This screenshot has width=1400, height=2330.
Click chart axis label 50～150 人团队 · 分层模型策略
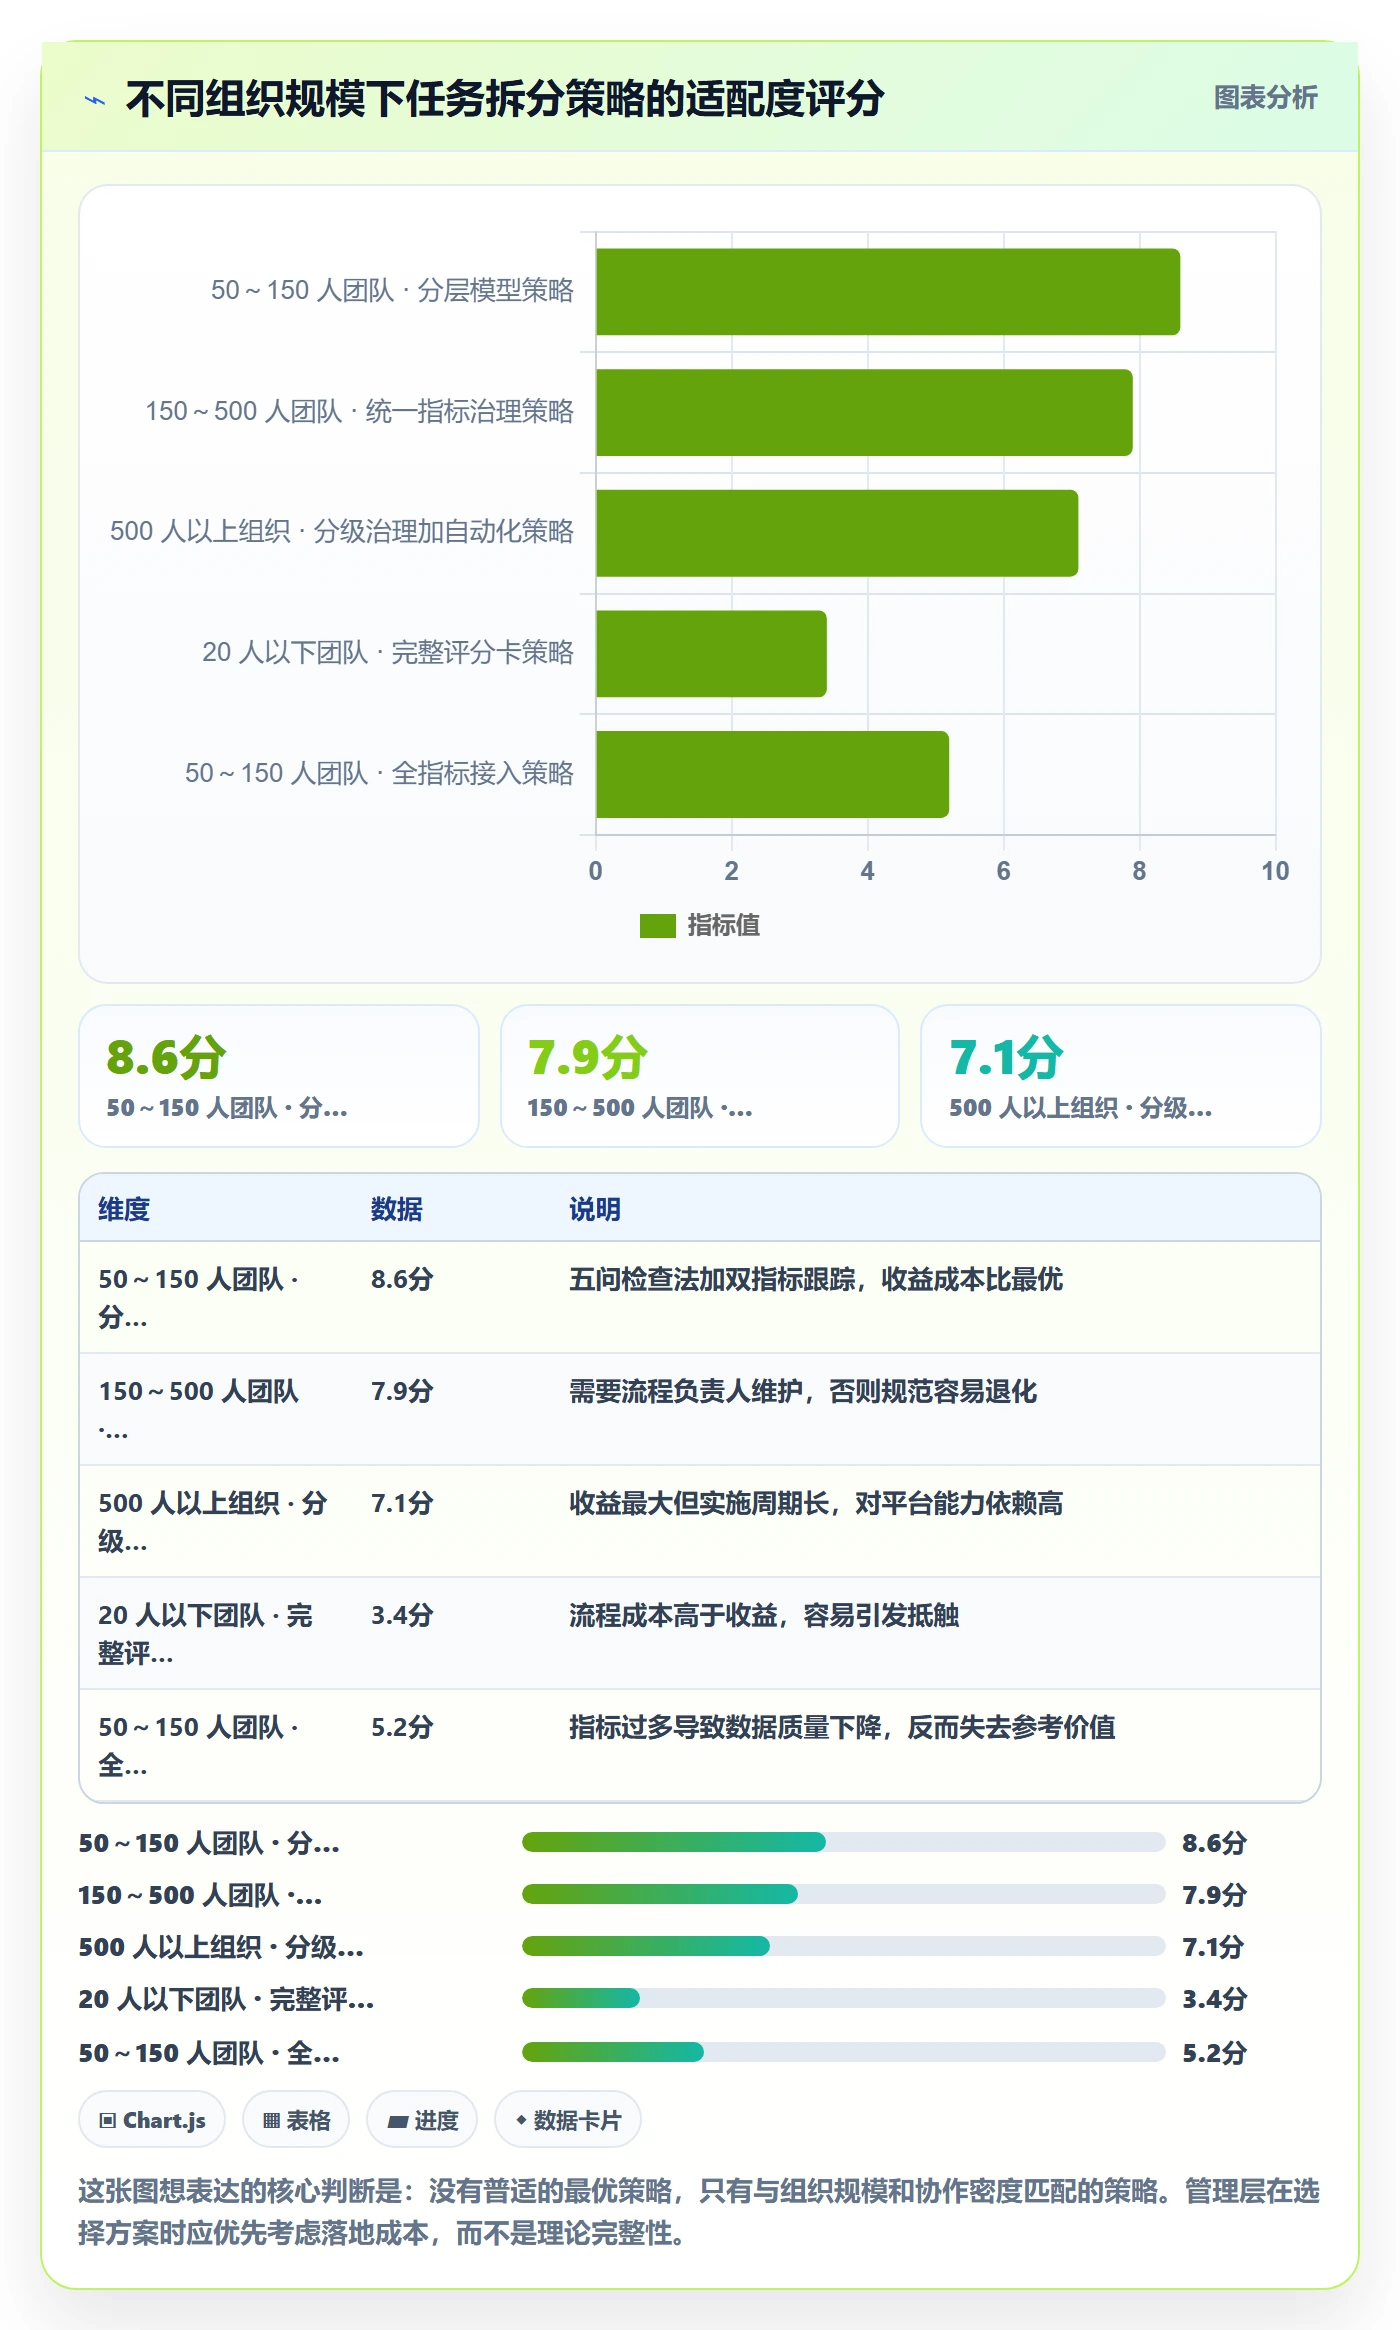coord(392,291)
